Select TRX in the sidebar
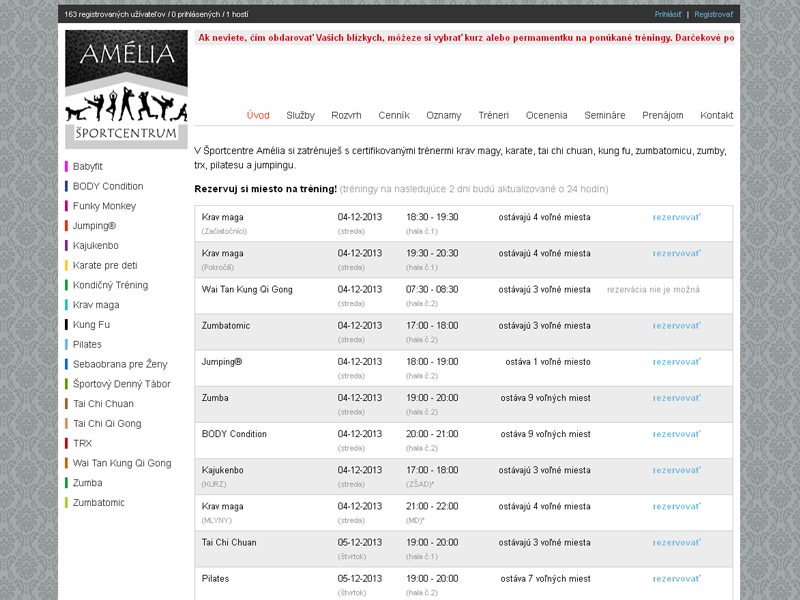Image resolution: width=800 pixels, height=600 pixels. (83, 443)
